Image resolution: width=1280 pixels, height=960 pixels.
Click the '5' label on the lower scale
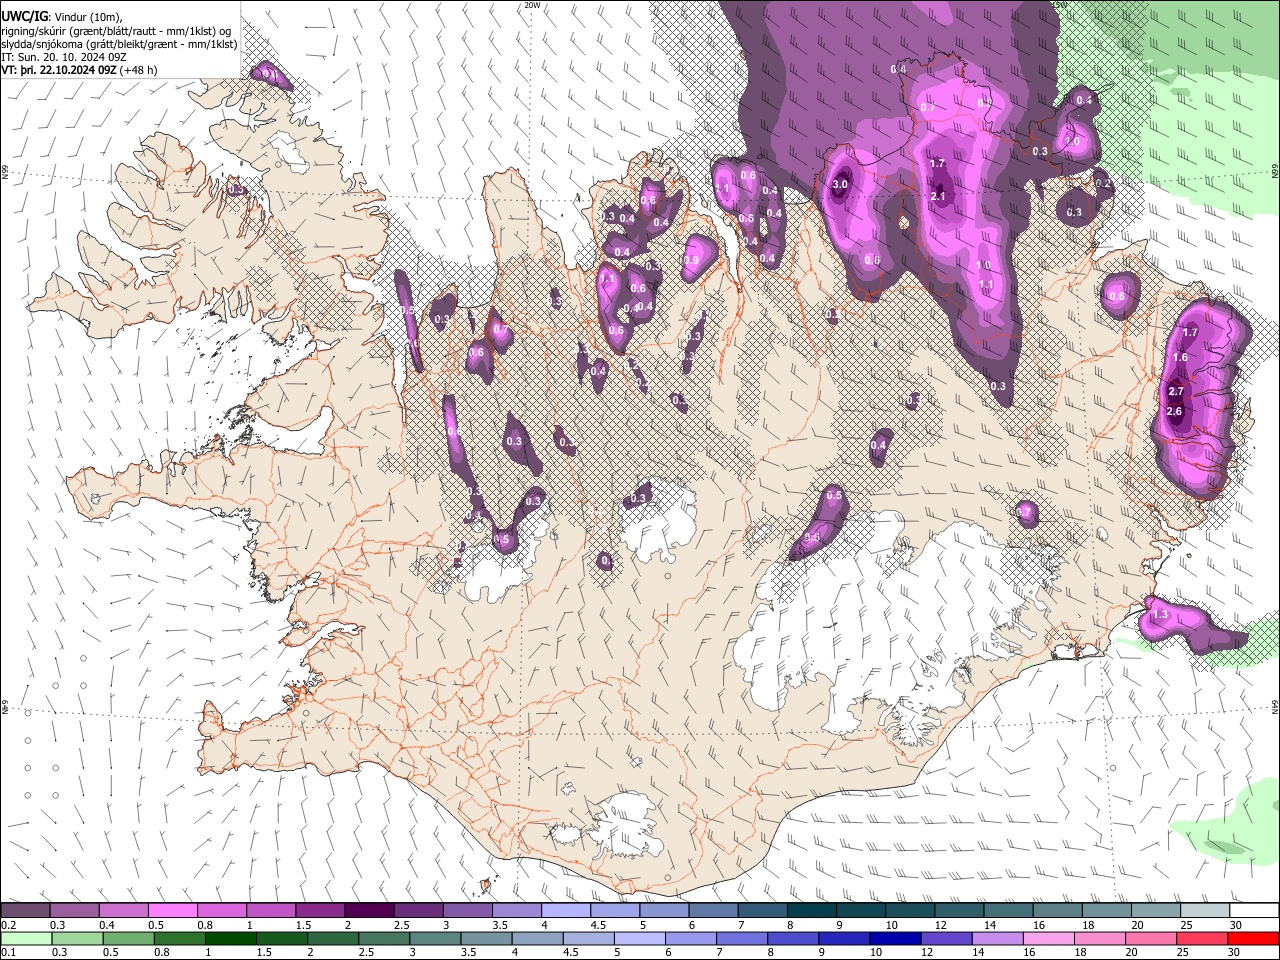tap(617, 953)
